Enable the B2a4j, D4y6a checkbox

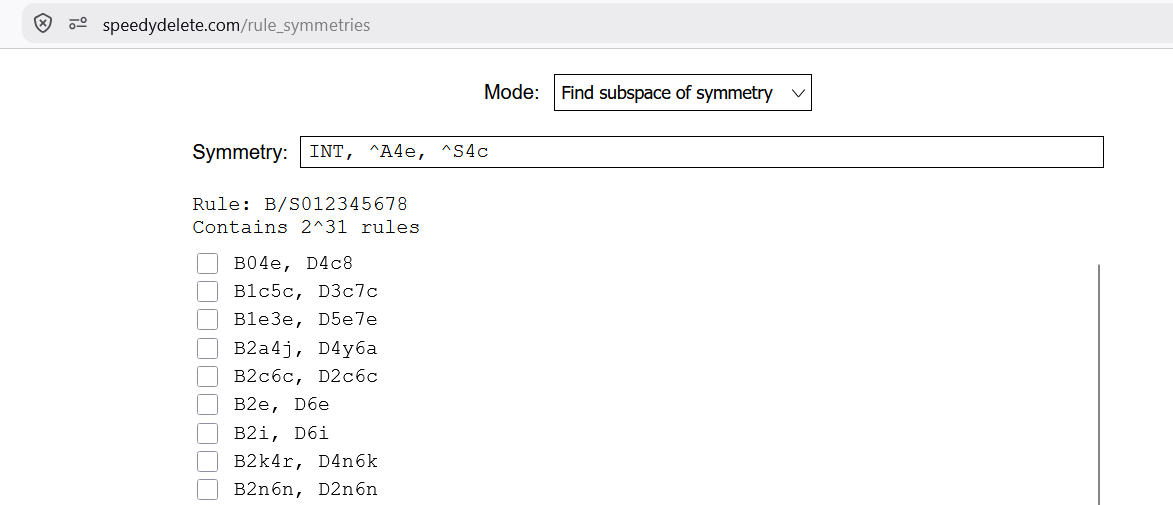coord(207,349)
